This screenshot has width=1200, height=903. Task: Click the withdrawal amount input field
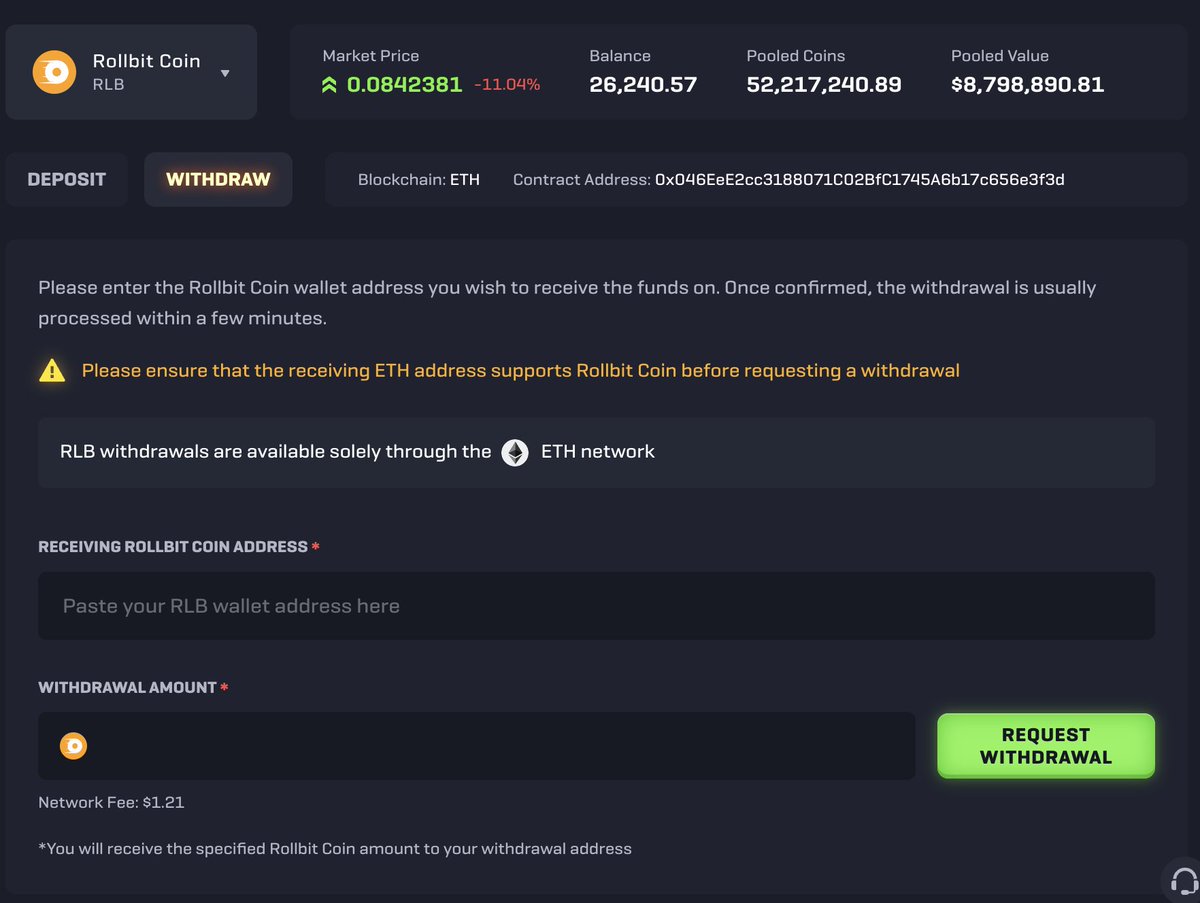(477, 746)
